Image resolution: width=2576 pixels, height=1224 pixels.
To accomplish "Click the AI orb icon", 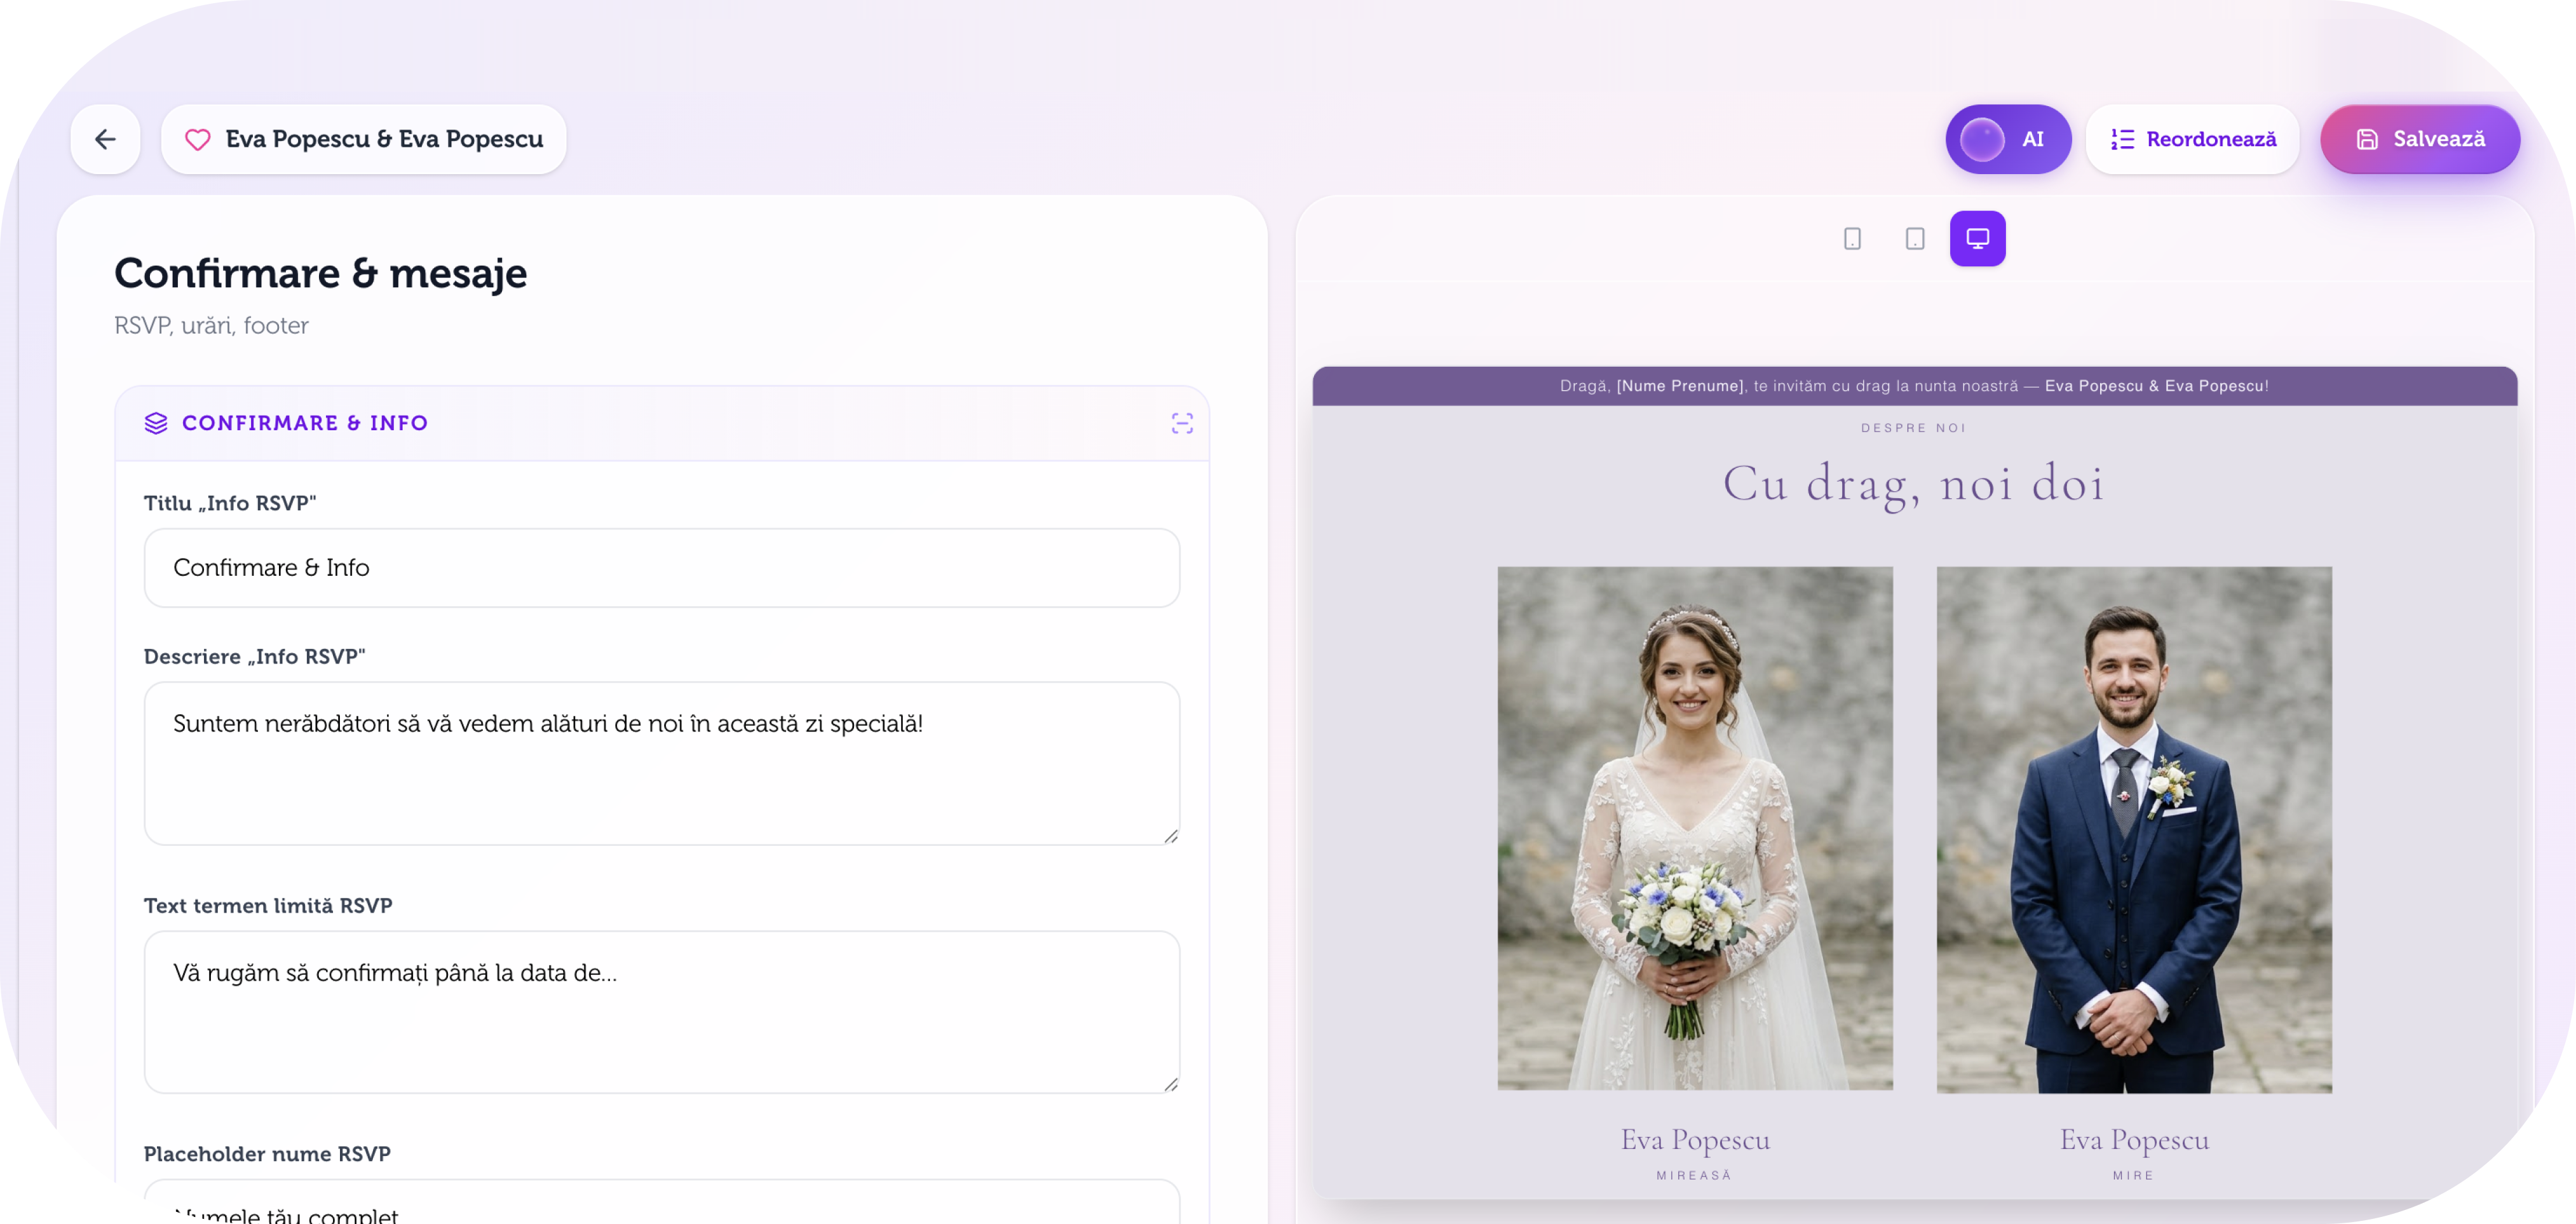I will [x=1982, y=139].
